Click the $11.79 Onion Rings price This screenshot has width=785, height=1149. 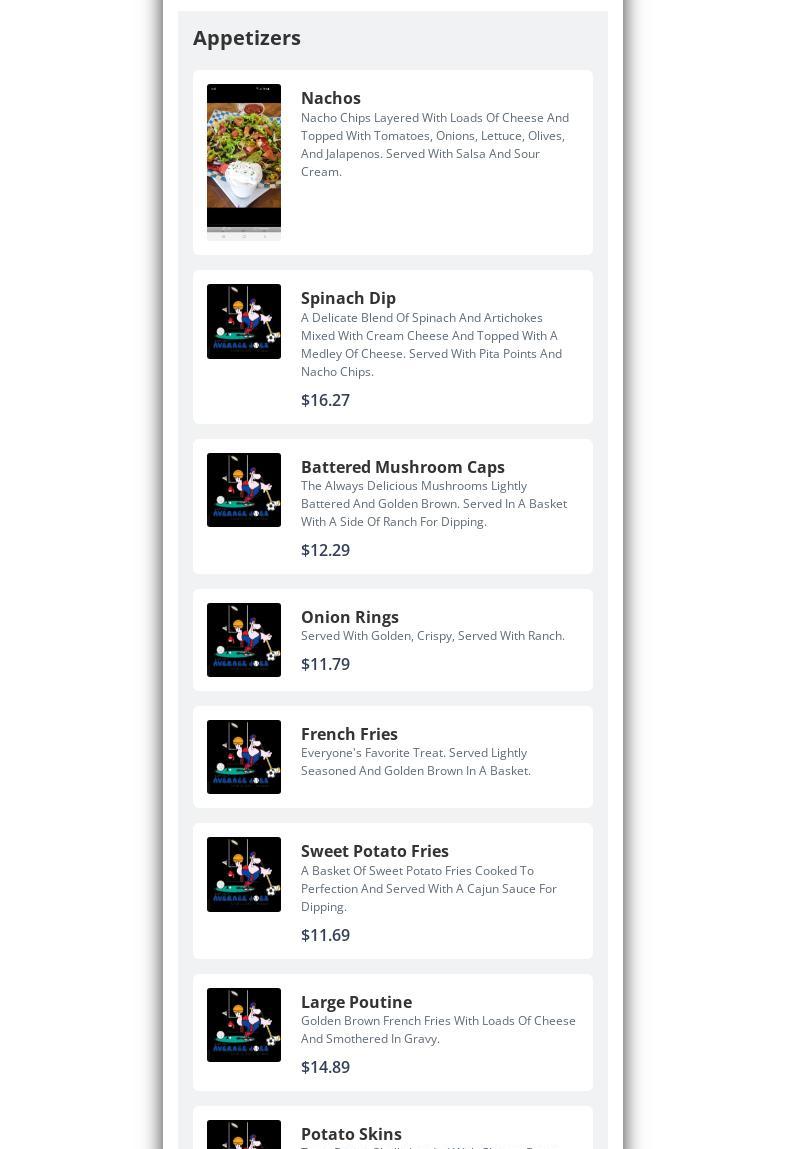pos(325,664)
